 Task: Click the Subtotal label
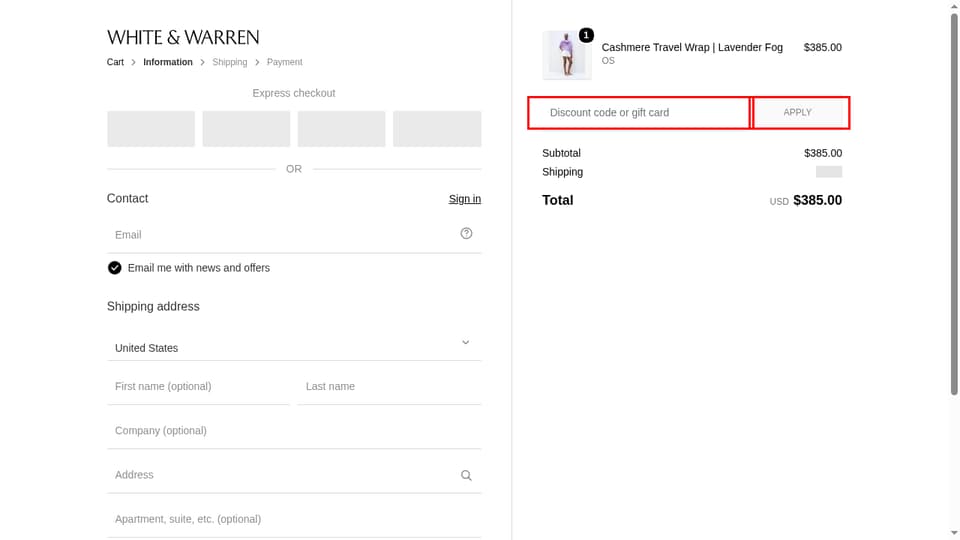click(561, 153)
